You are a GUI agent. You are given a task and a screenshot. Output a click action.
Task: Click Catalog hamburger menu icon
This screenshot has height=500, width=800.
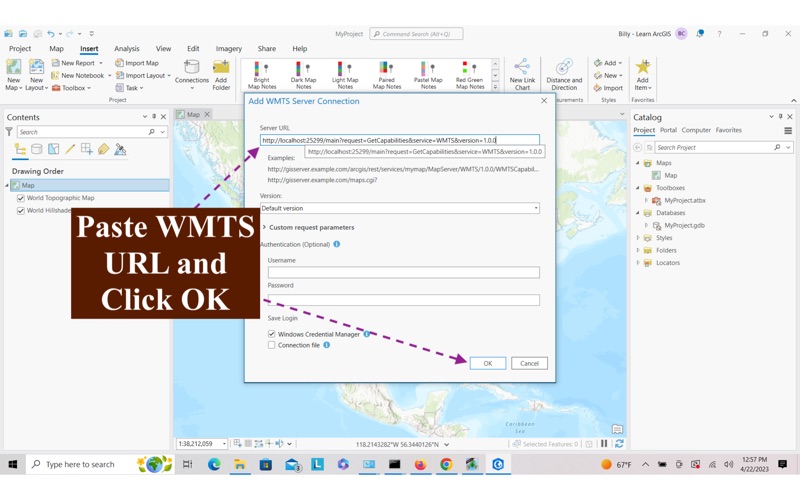point(788,131)
